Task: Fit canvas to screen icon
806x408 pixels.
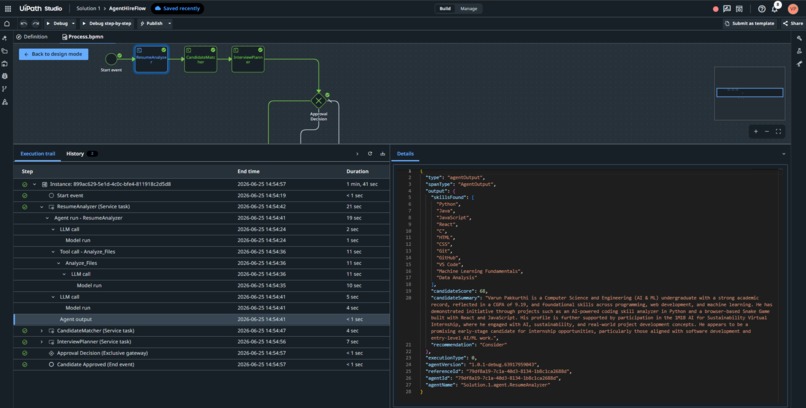Action: tap(778, 132)
